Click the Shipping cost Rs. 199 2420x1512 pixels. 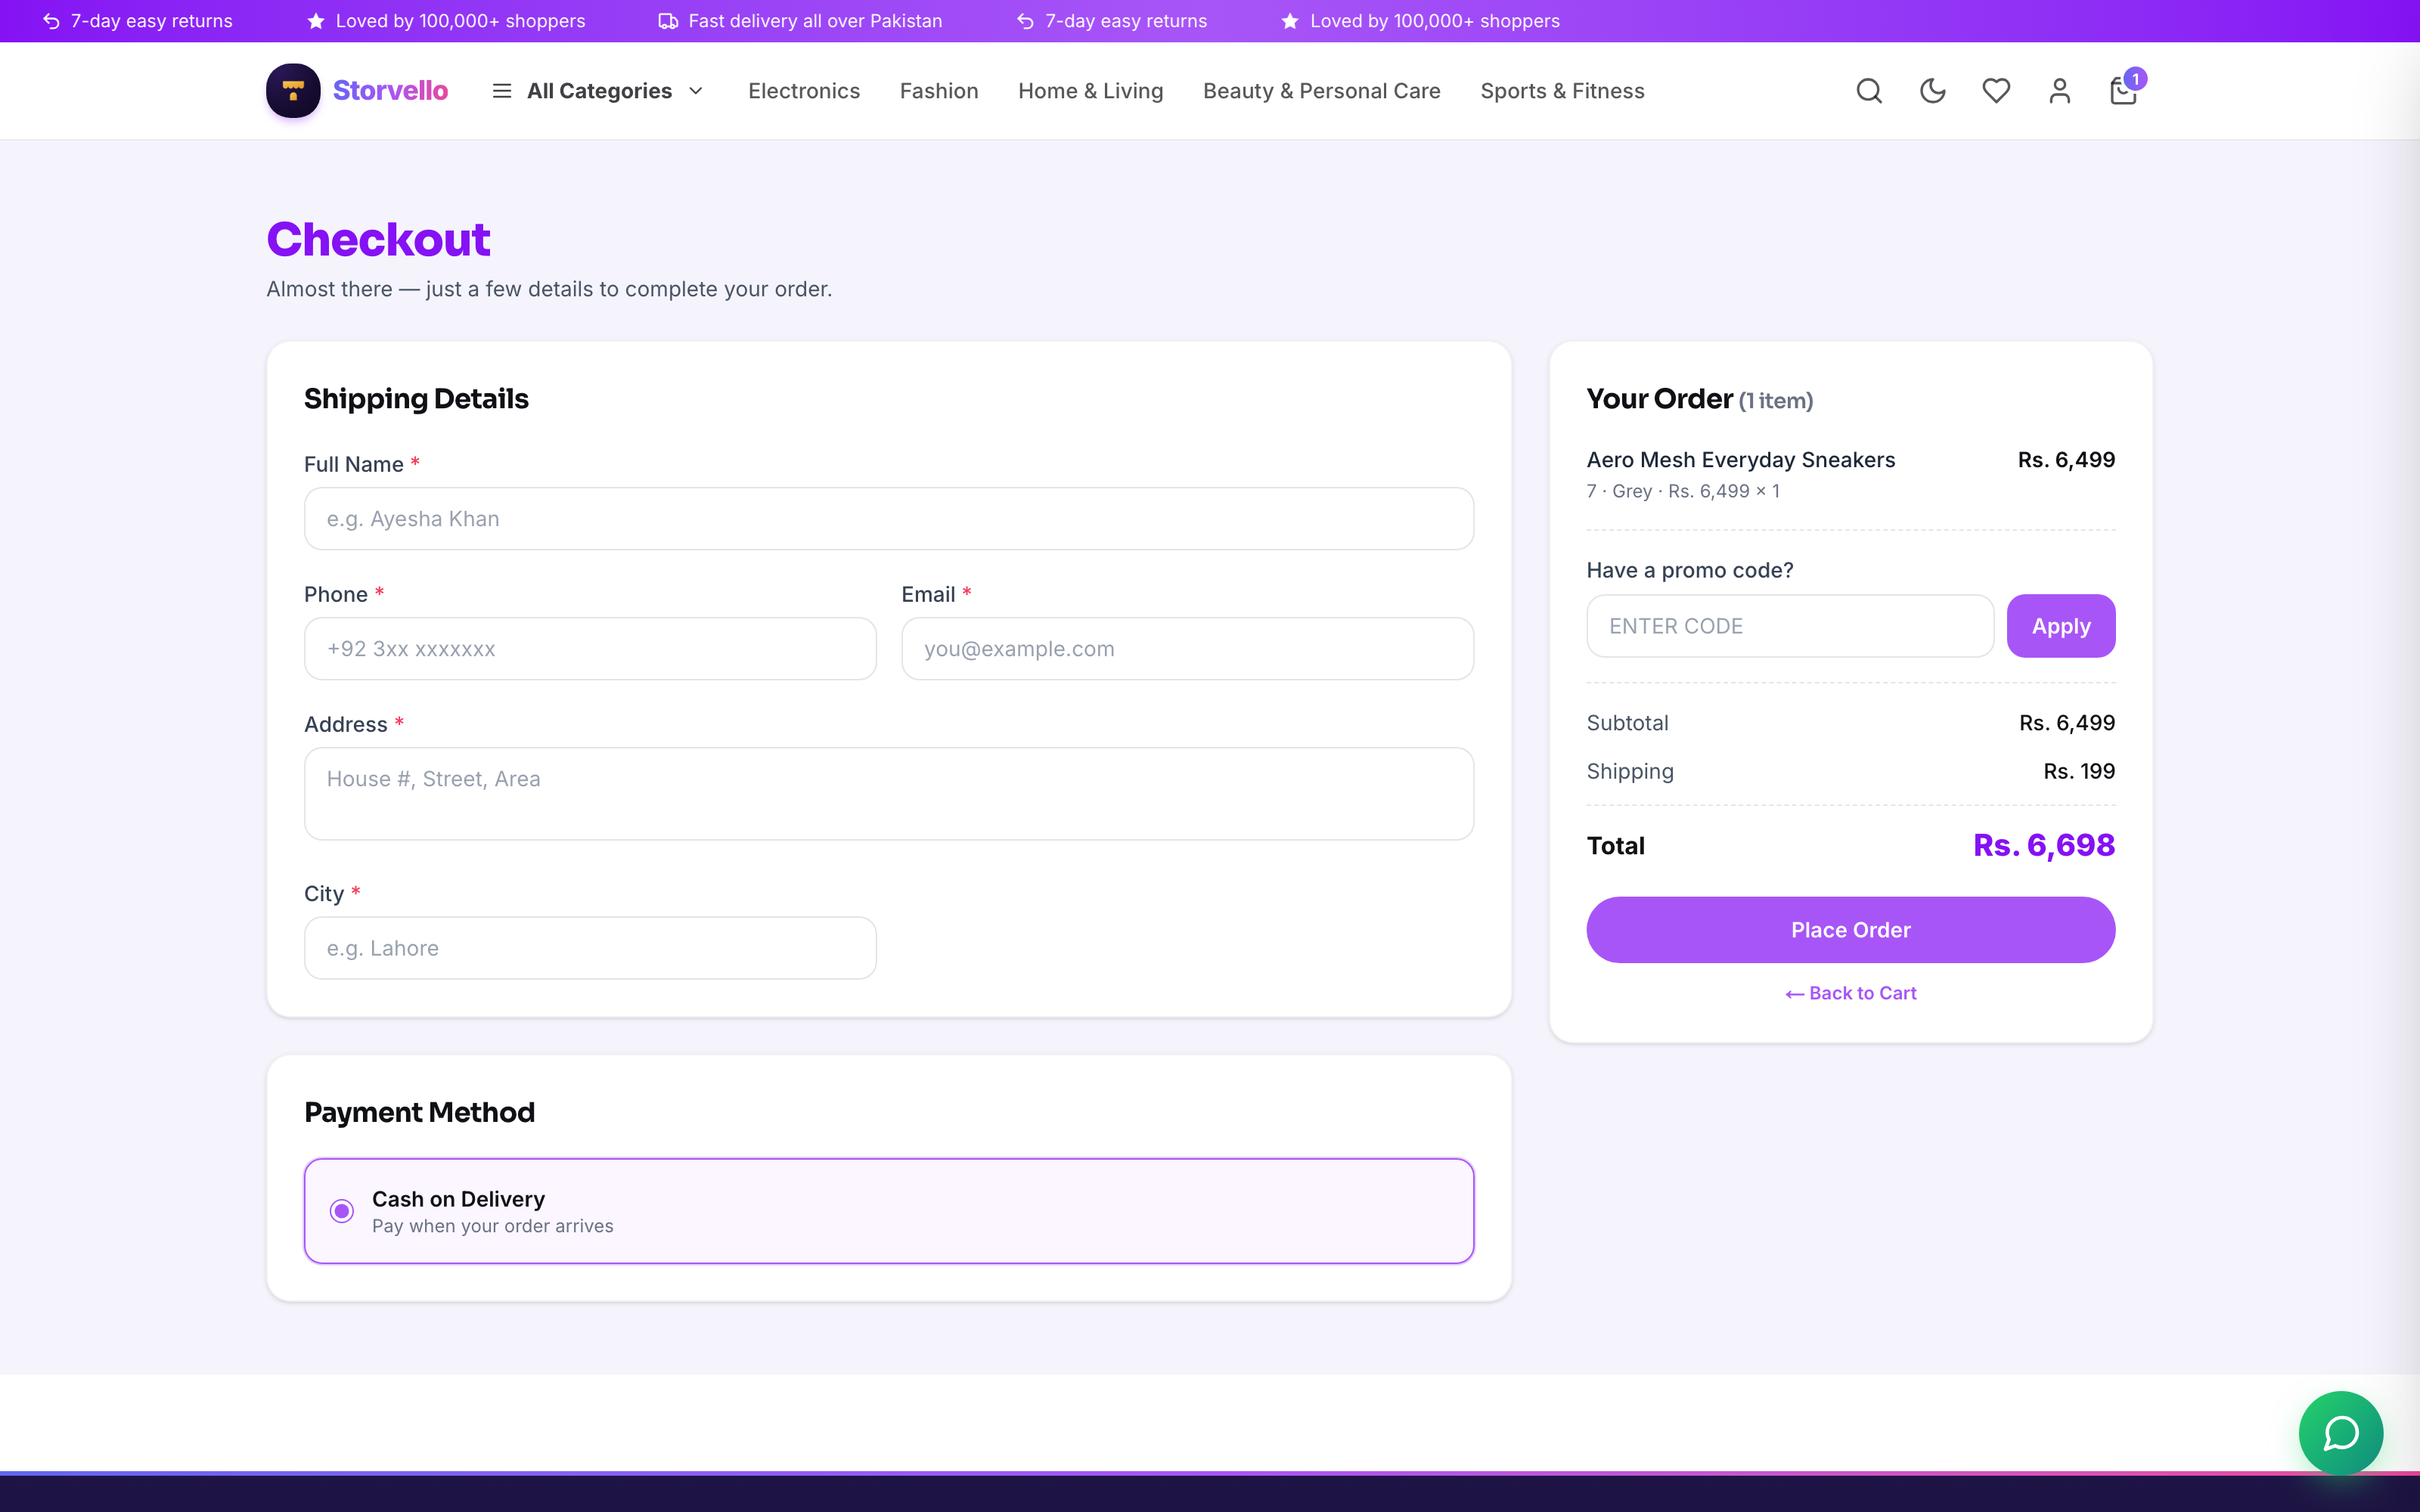click(x=2079, y=772)
